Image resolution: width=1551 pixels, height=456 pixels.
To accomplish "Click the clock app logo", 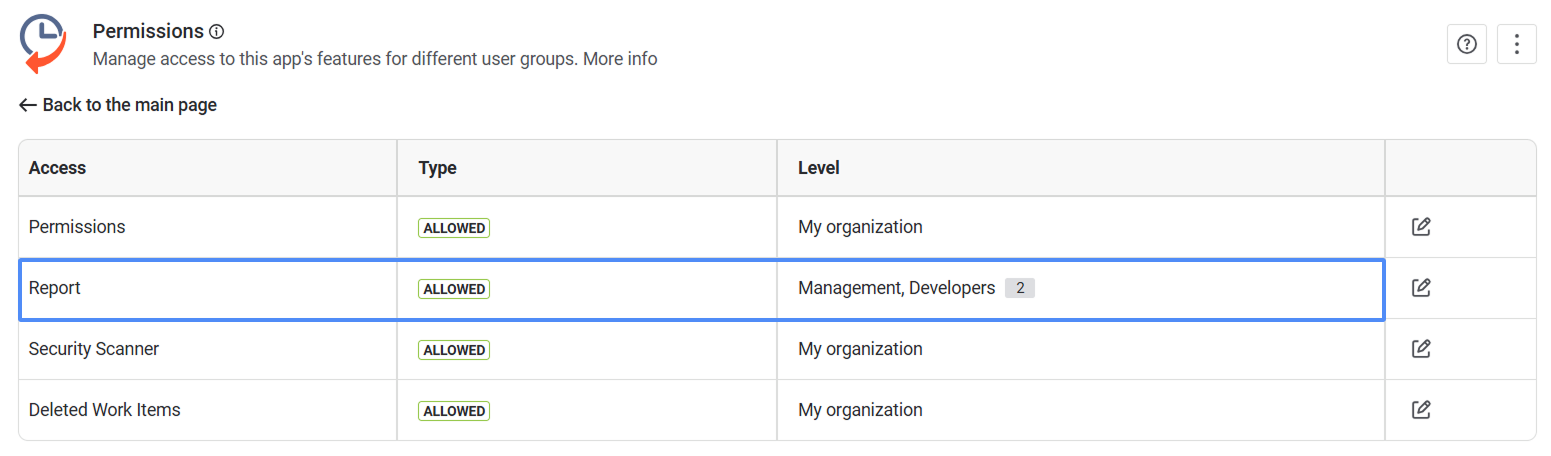I will click(x=44, y=44).
